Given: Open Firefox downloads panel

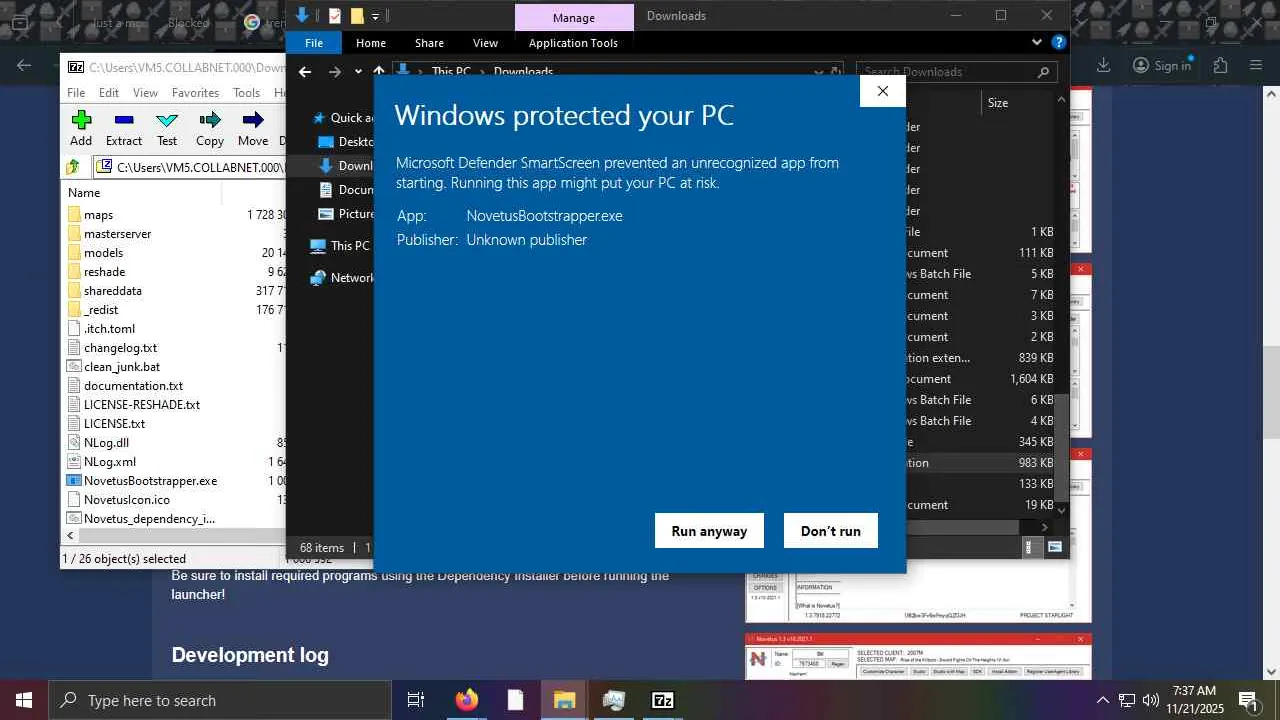Looking at the screenshot, I should click(1103, 65).
